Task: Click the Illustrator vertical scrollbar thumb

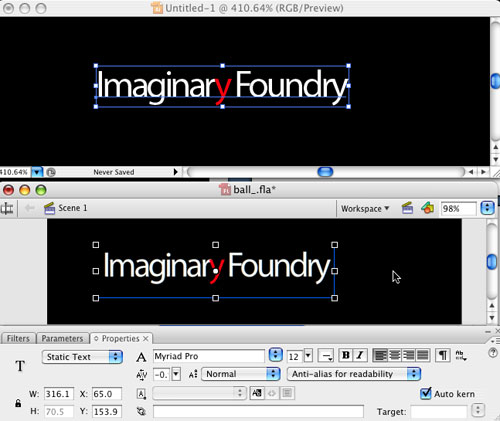Action: point(495,81)
